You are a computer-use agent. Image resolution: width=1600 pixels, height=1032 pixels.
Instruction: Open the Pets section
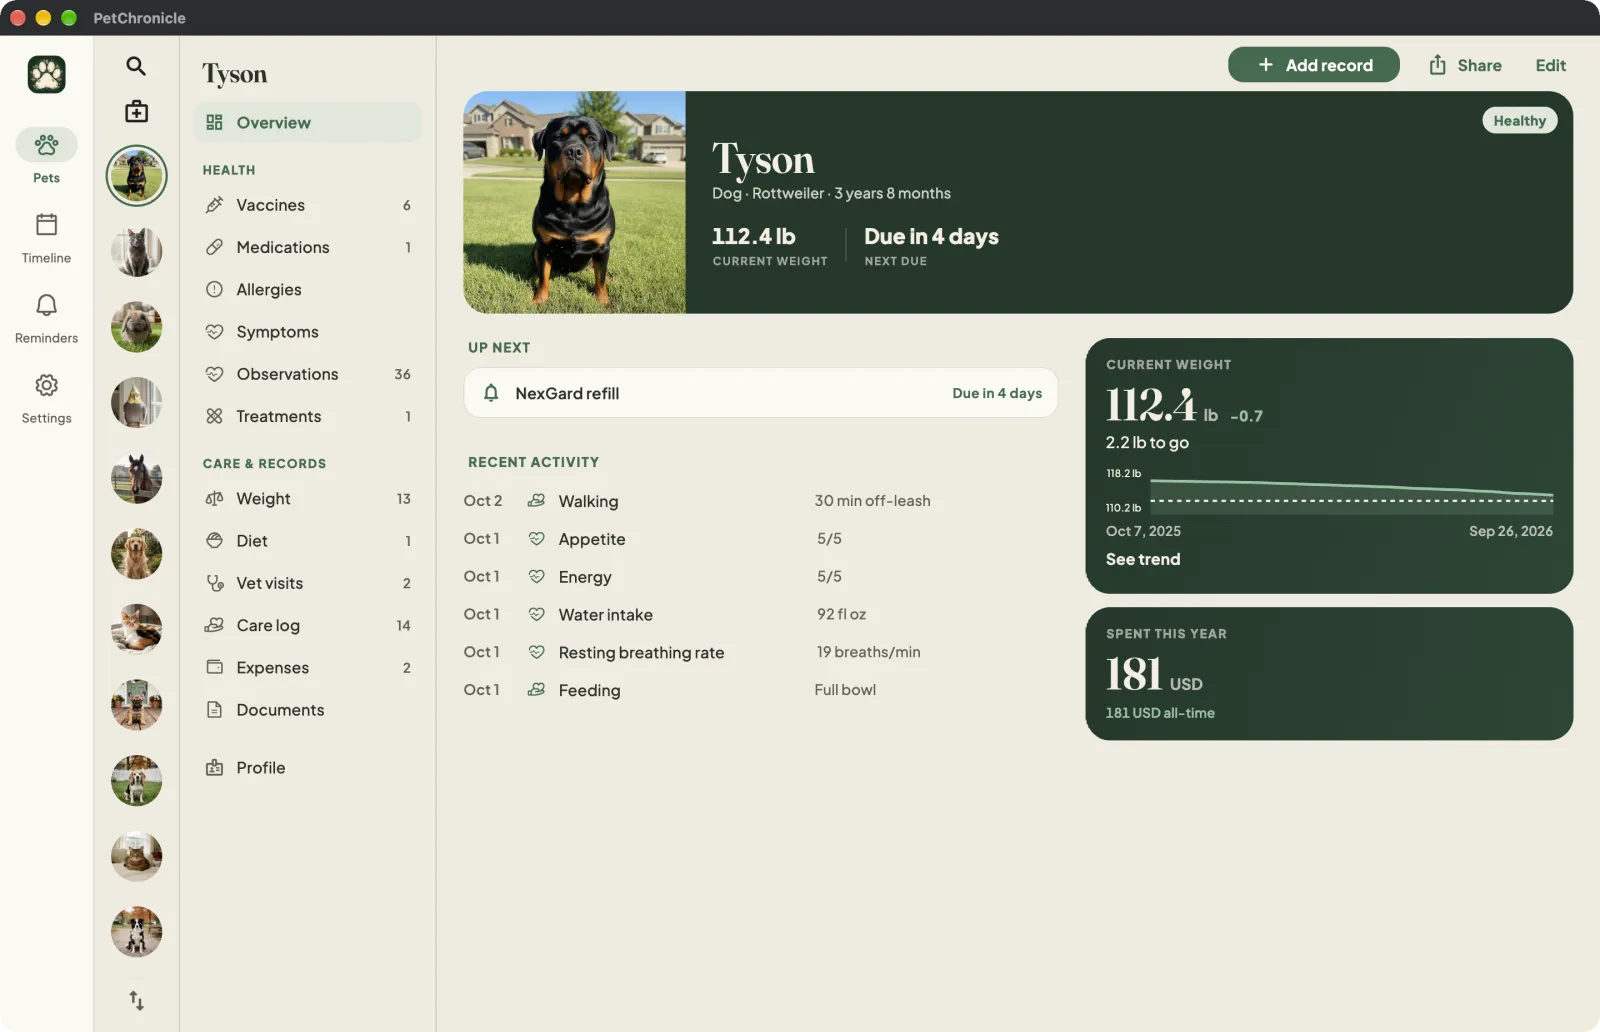coord(46,156)
